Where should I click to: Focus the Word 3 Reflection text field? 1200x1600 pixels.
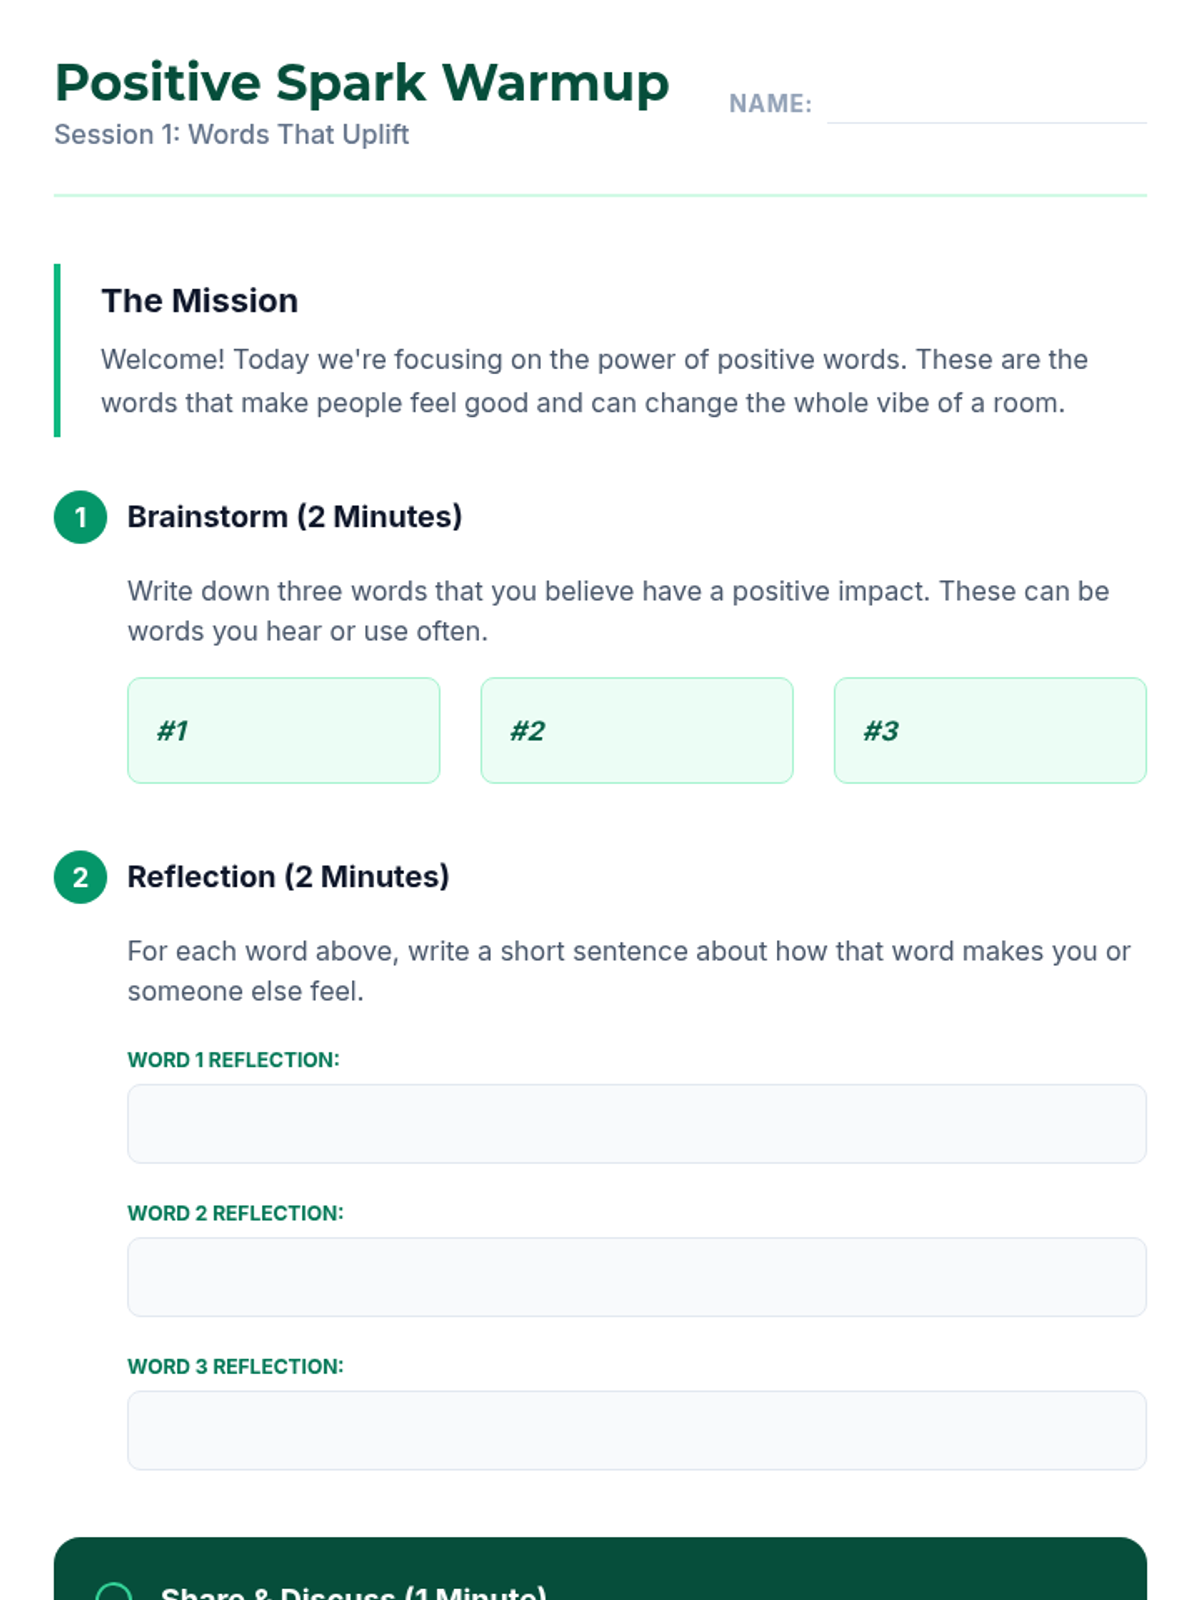click(x=636, y=1429)
